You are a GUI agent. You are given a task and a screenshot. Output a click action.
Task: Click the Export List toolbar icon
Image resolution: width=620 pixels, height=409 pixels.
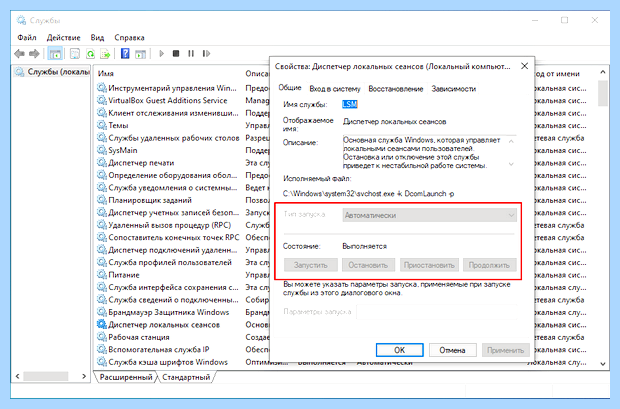coord(105,53)
